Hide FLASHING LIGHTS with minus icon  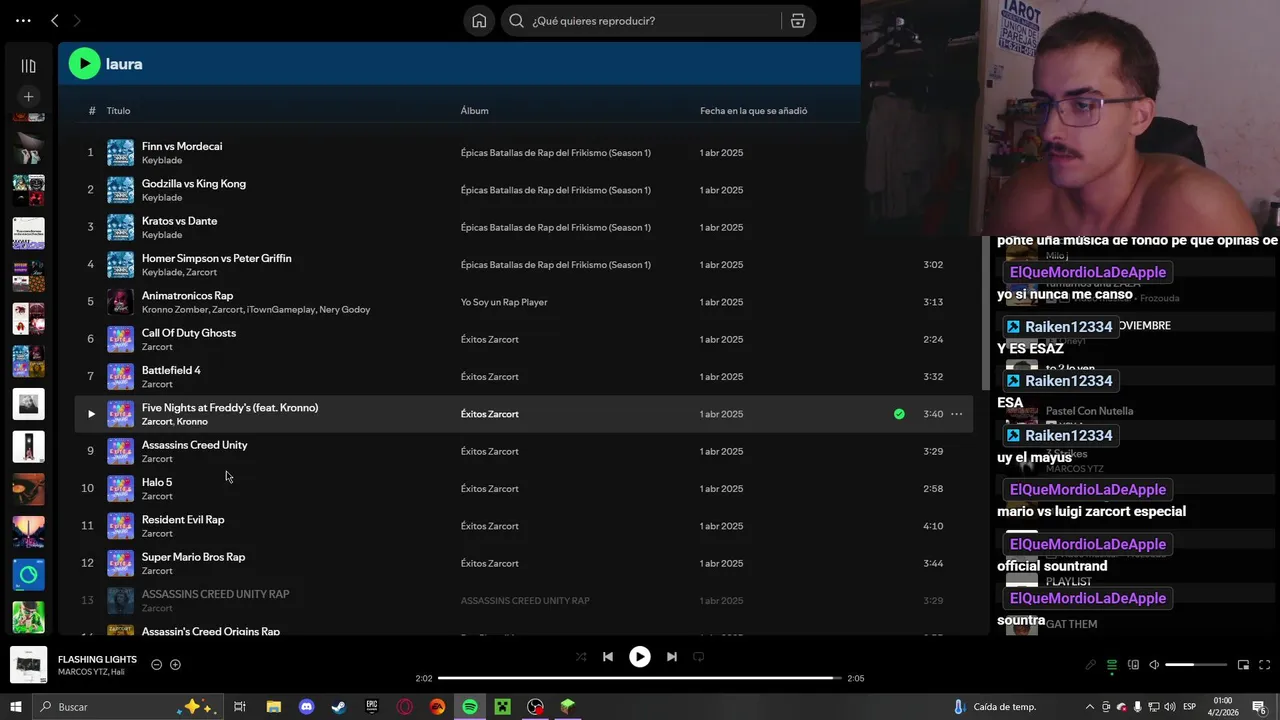pos(156,665)
